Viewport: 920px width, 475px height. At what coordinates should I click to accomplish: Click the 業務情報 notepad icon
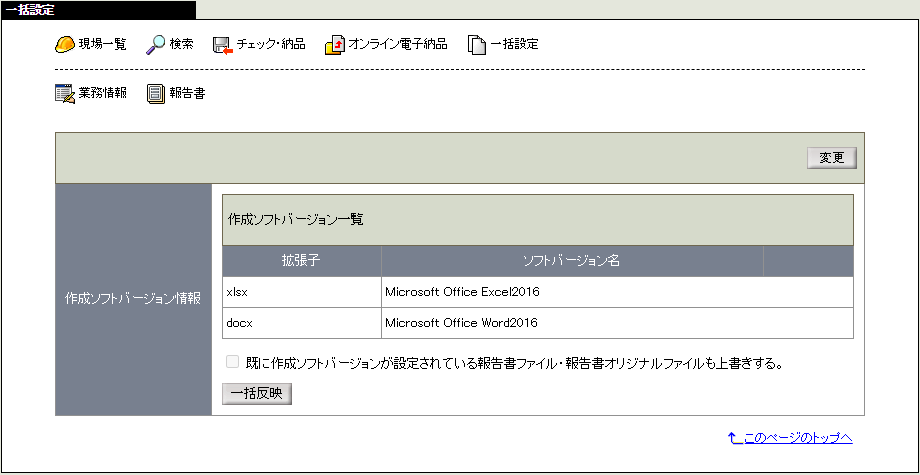point(65,94)
